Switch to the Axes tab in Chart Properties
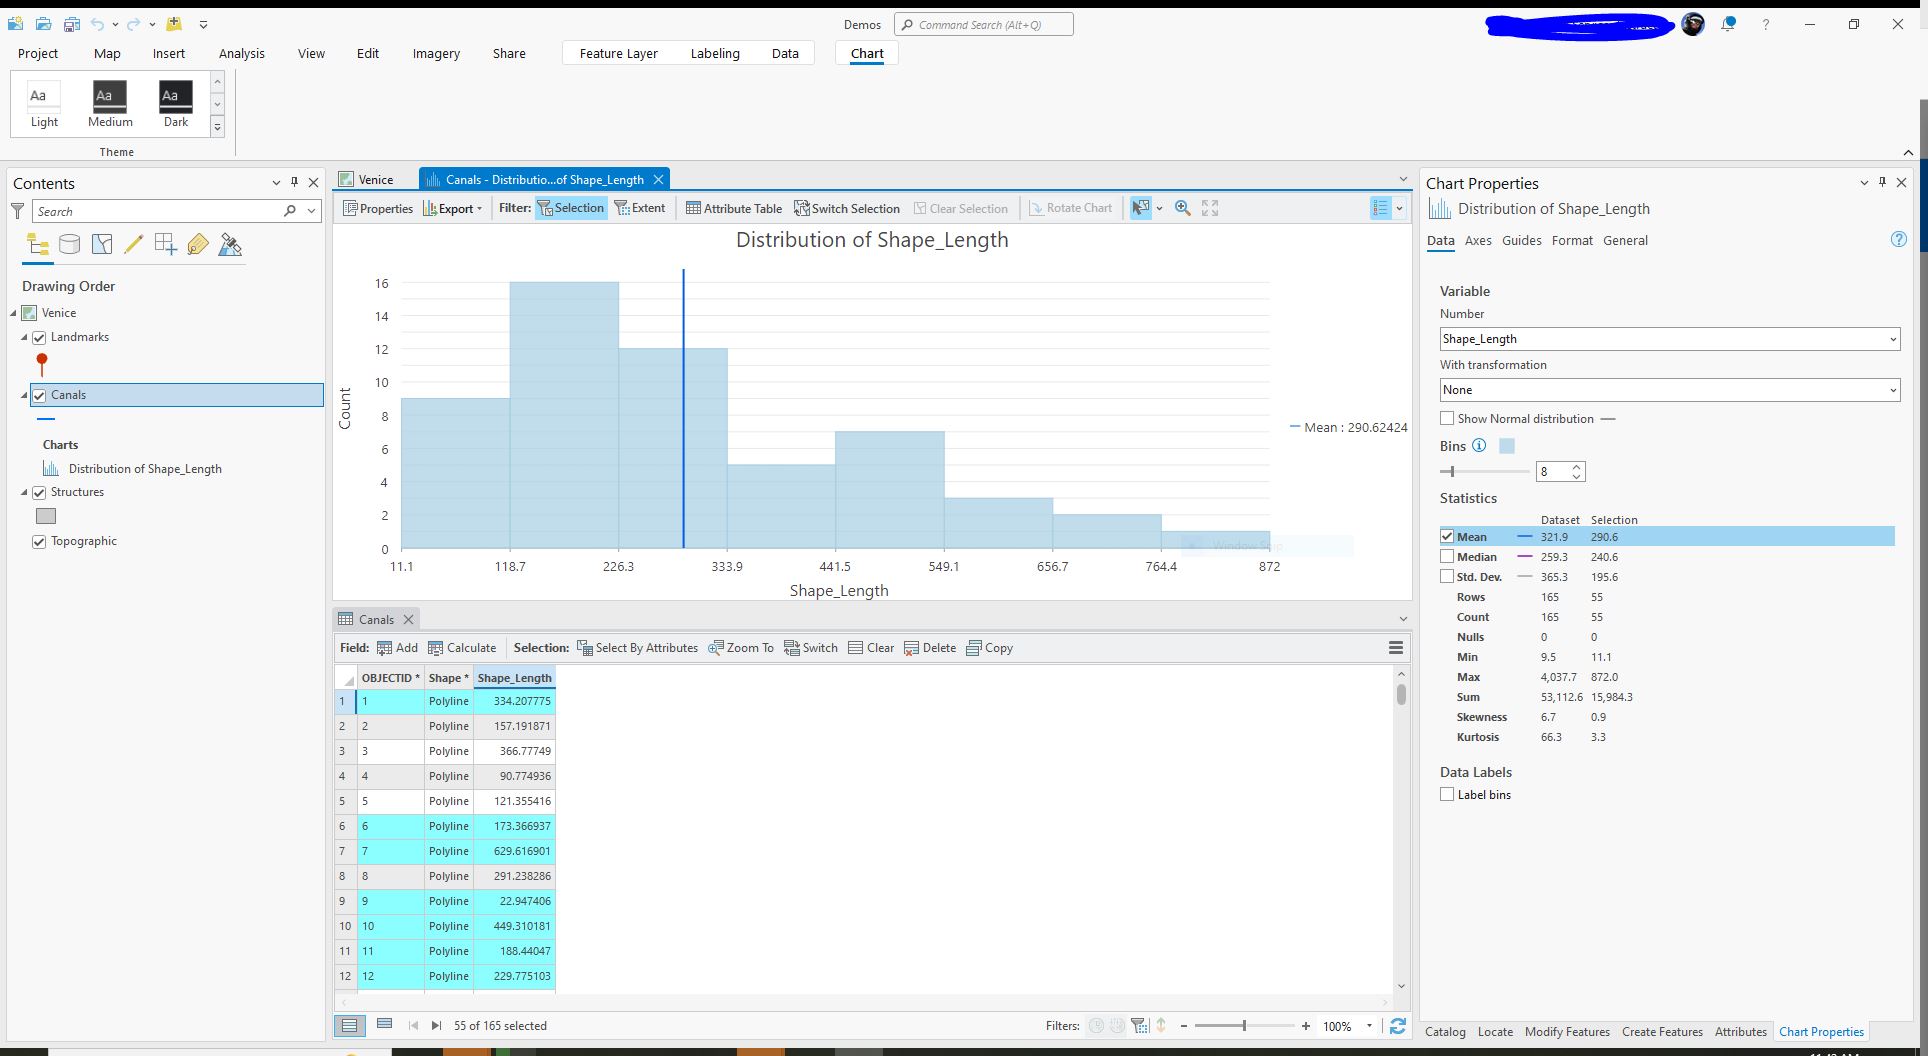1928x1056 pixels. point(1478,240)
